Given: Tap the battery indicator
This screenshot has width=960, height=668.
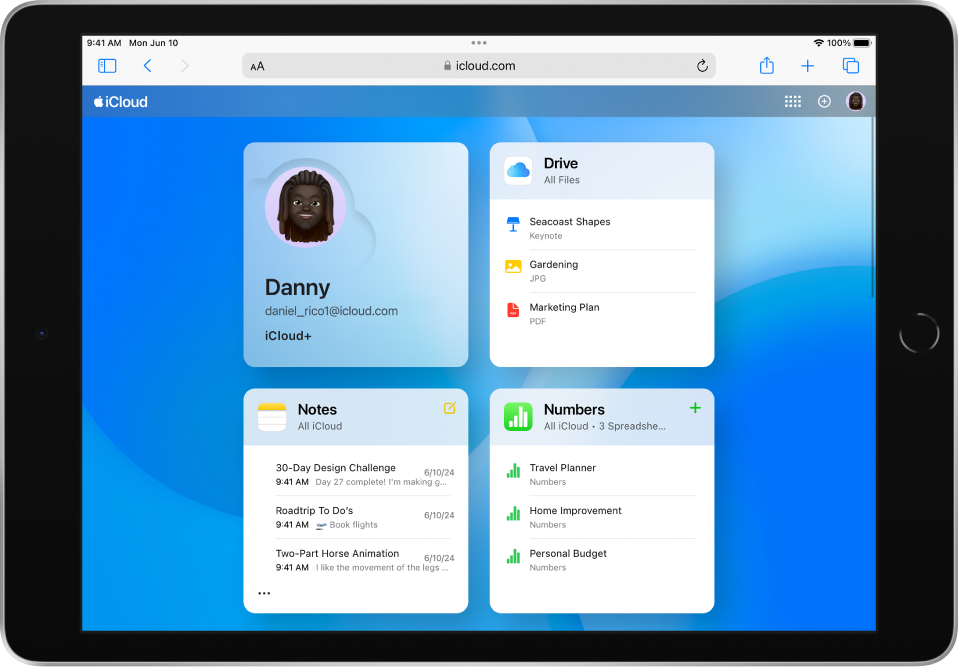Looking at the screenshot, I should [x=861, y=43].
